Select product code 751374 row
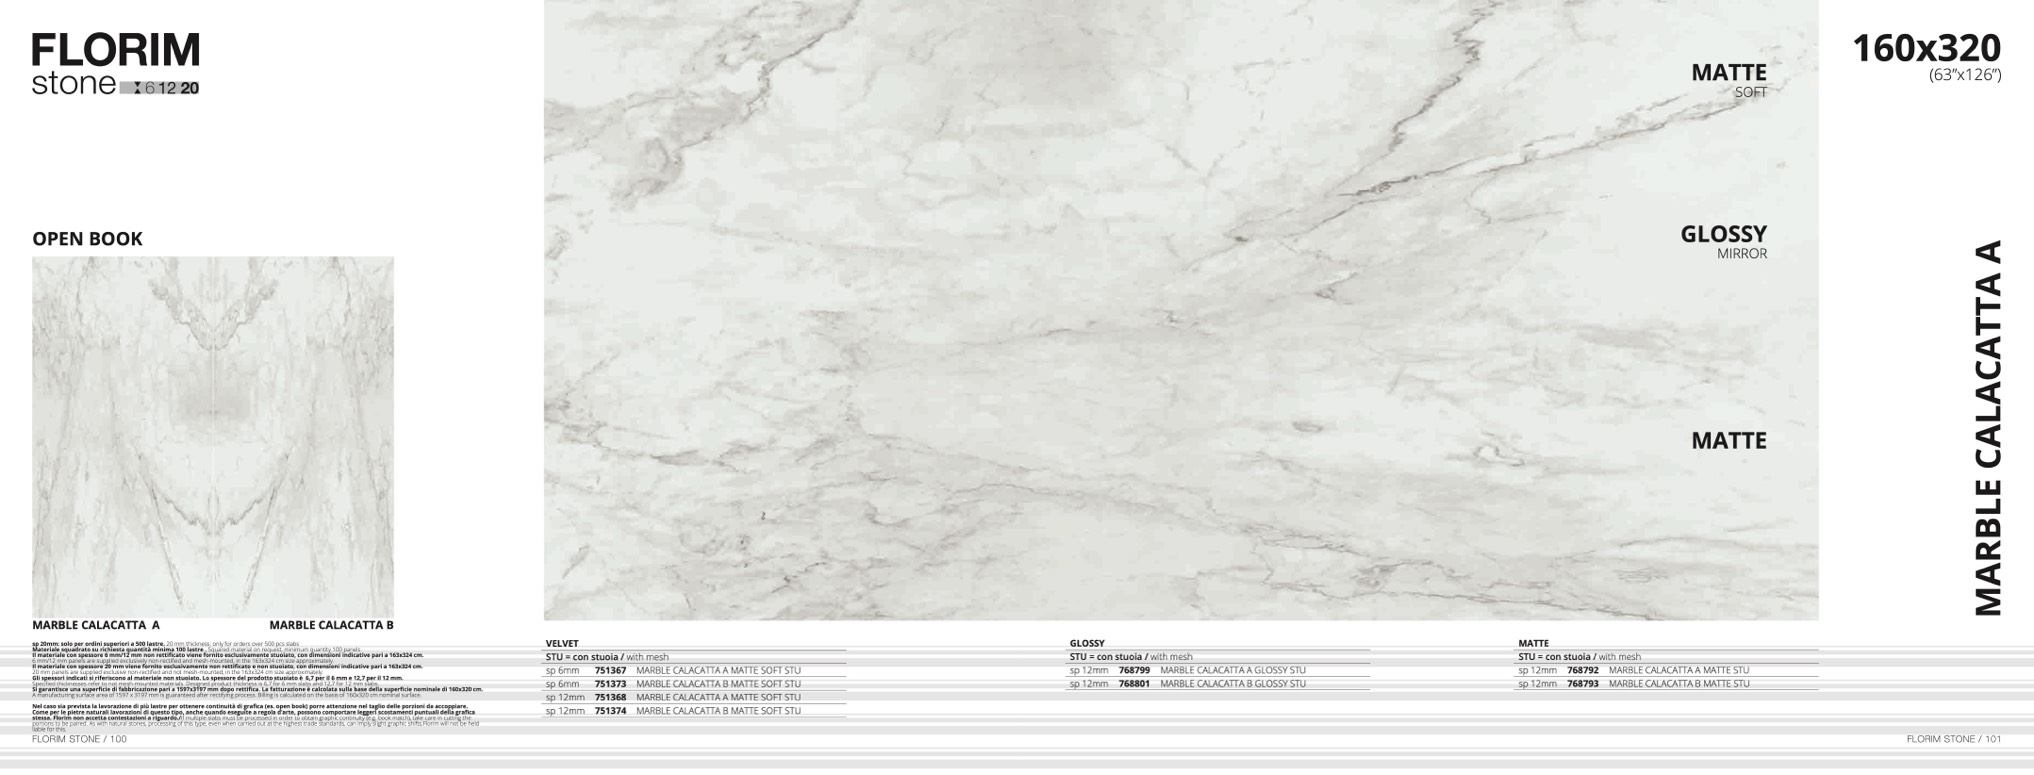 610,711
